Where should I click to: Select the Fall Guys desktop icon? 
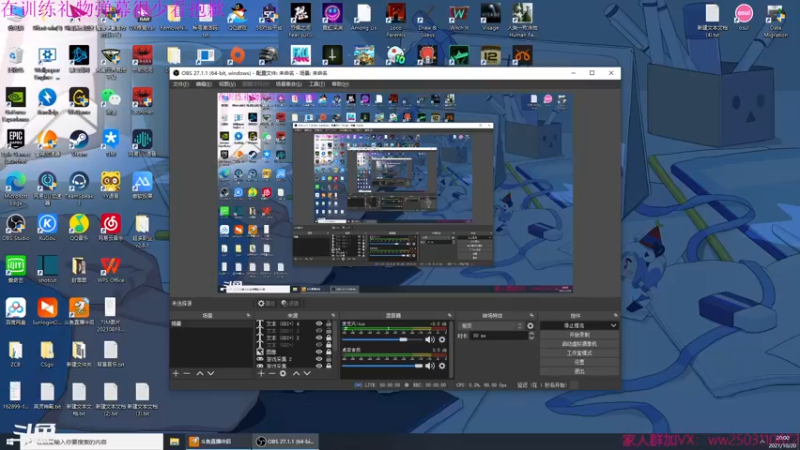click(301, 55)
